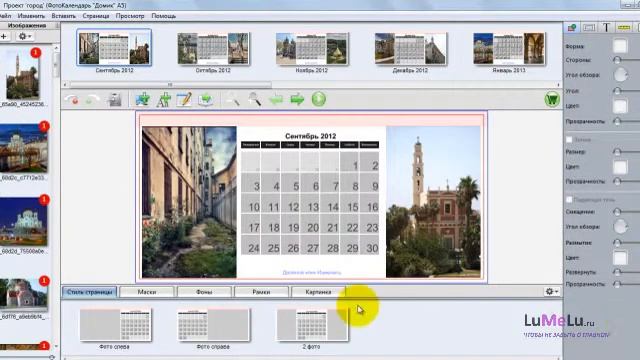Select the tower church image in Изображения list
The width and height of the screenshot is (640, 360).
(23, 75)
